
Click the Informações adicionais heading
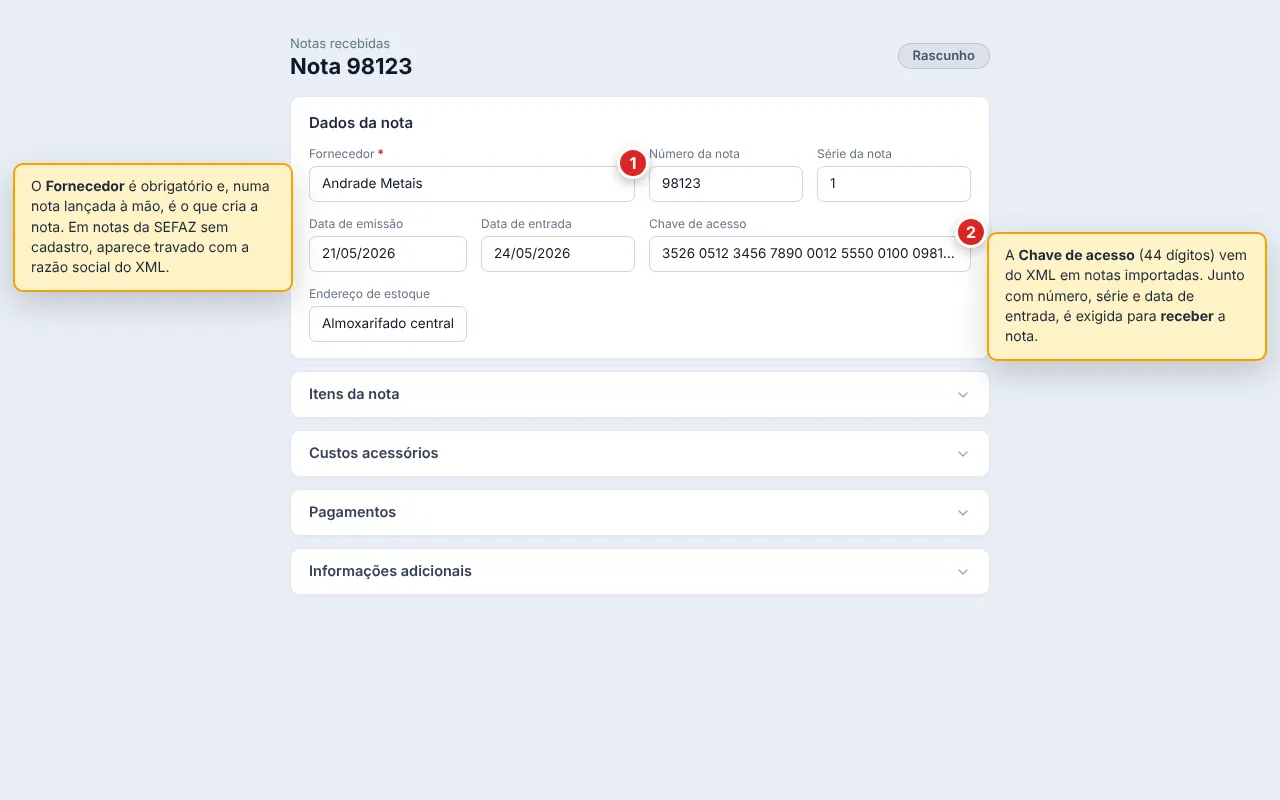[x=390, y=571]
